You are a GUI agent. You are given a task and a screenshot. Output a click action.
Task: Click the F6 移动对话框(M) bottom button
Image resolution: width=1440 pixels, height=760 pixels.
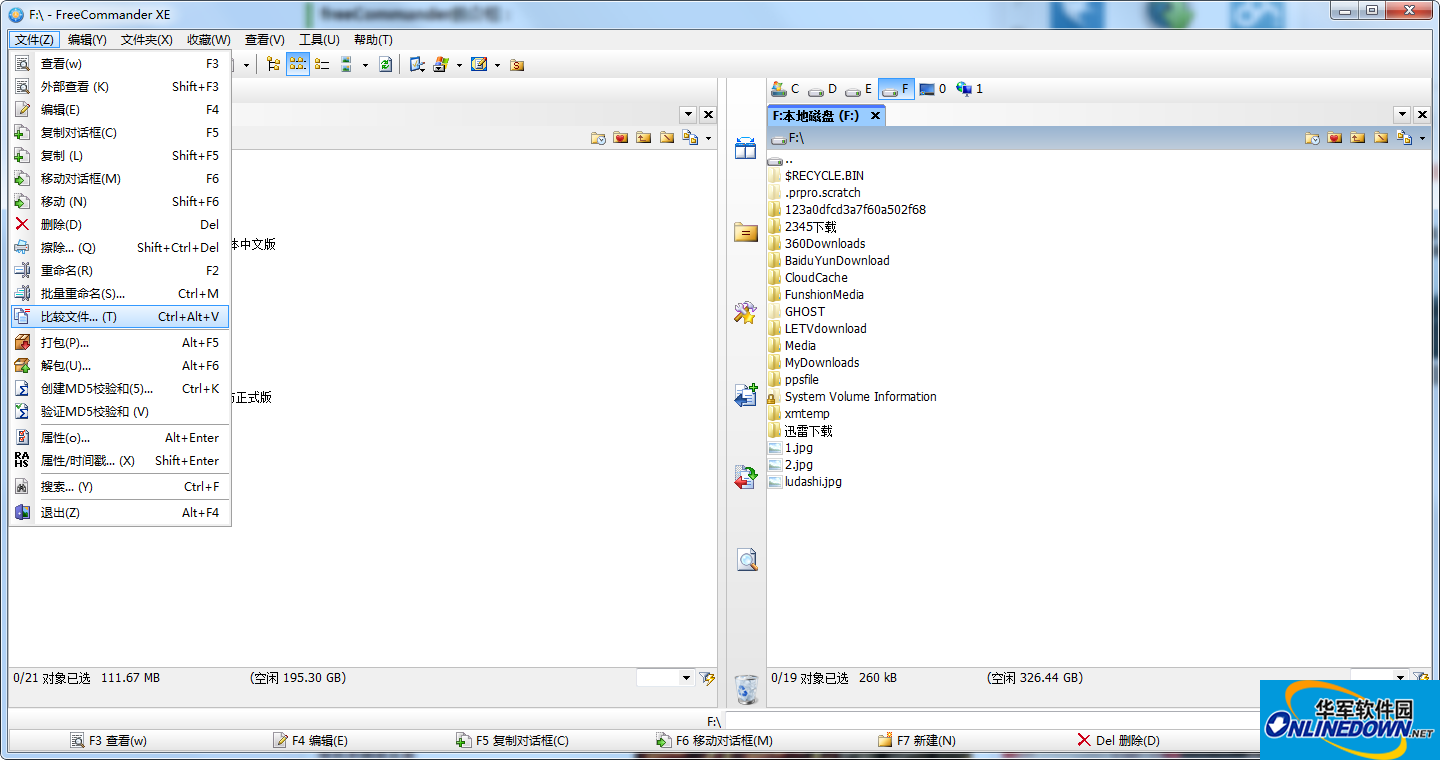point(714,741)
